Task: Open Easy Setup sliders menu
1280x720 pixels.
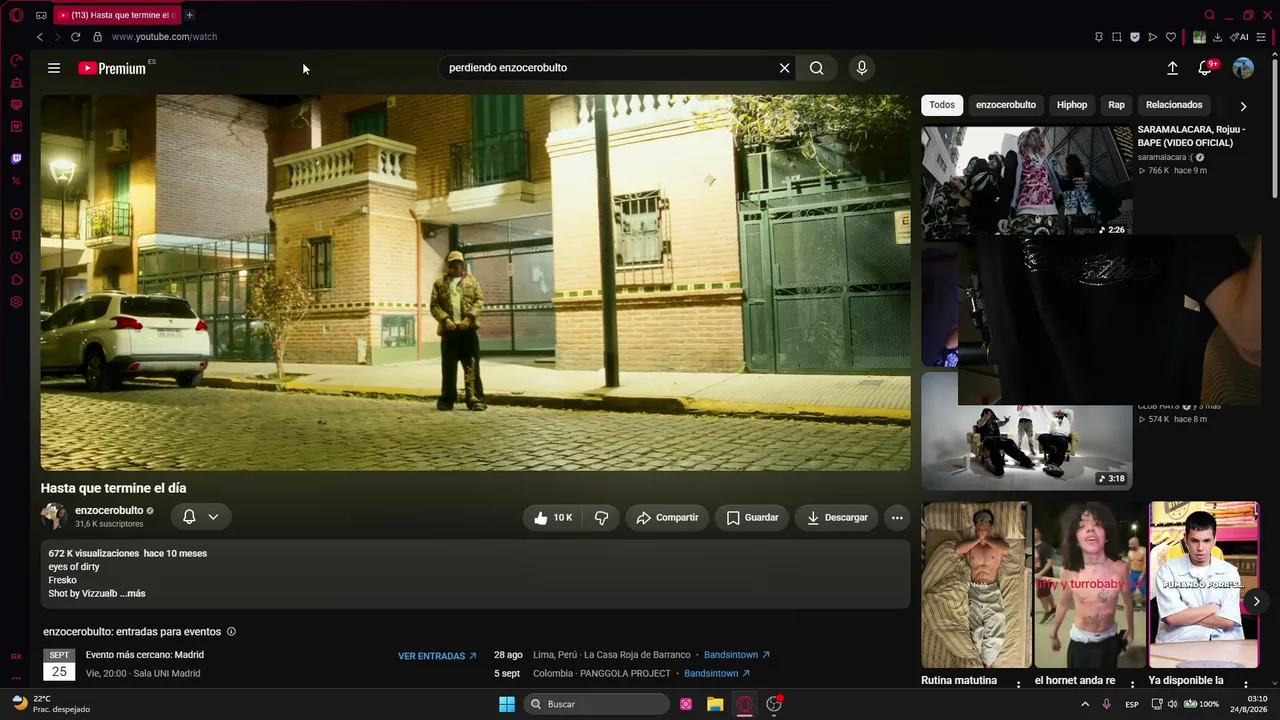Action: click(x=1261, y=37)
